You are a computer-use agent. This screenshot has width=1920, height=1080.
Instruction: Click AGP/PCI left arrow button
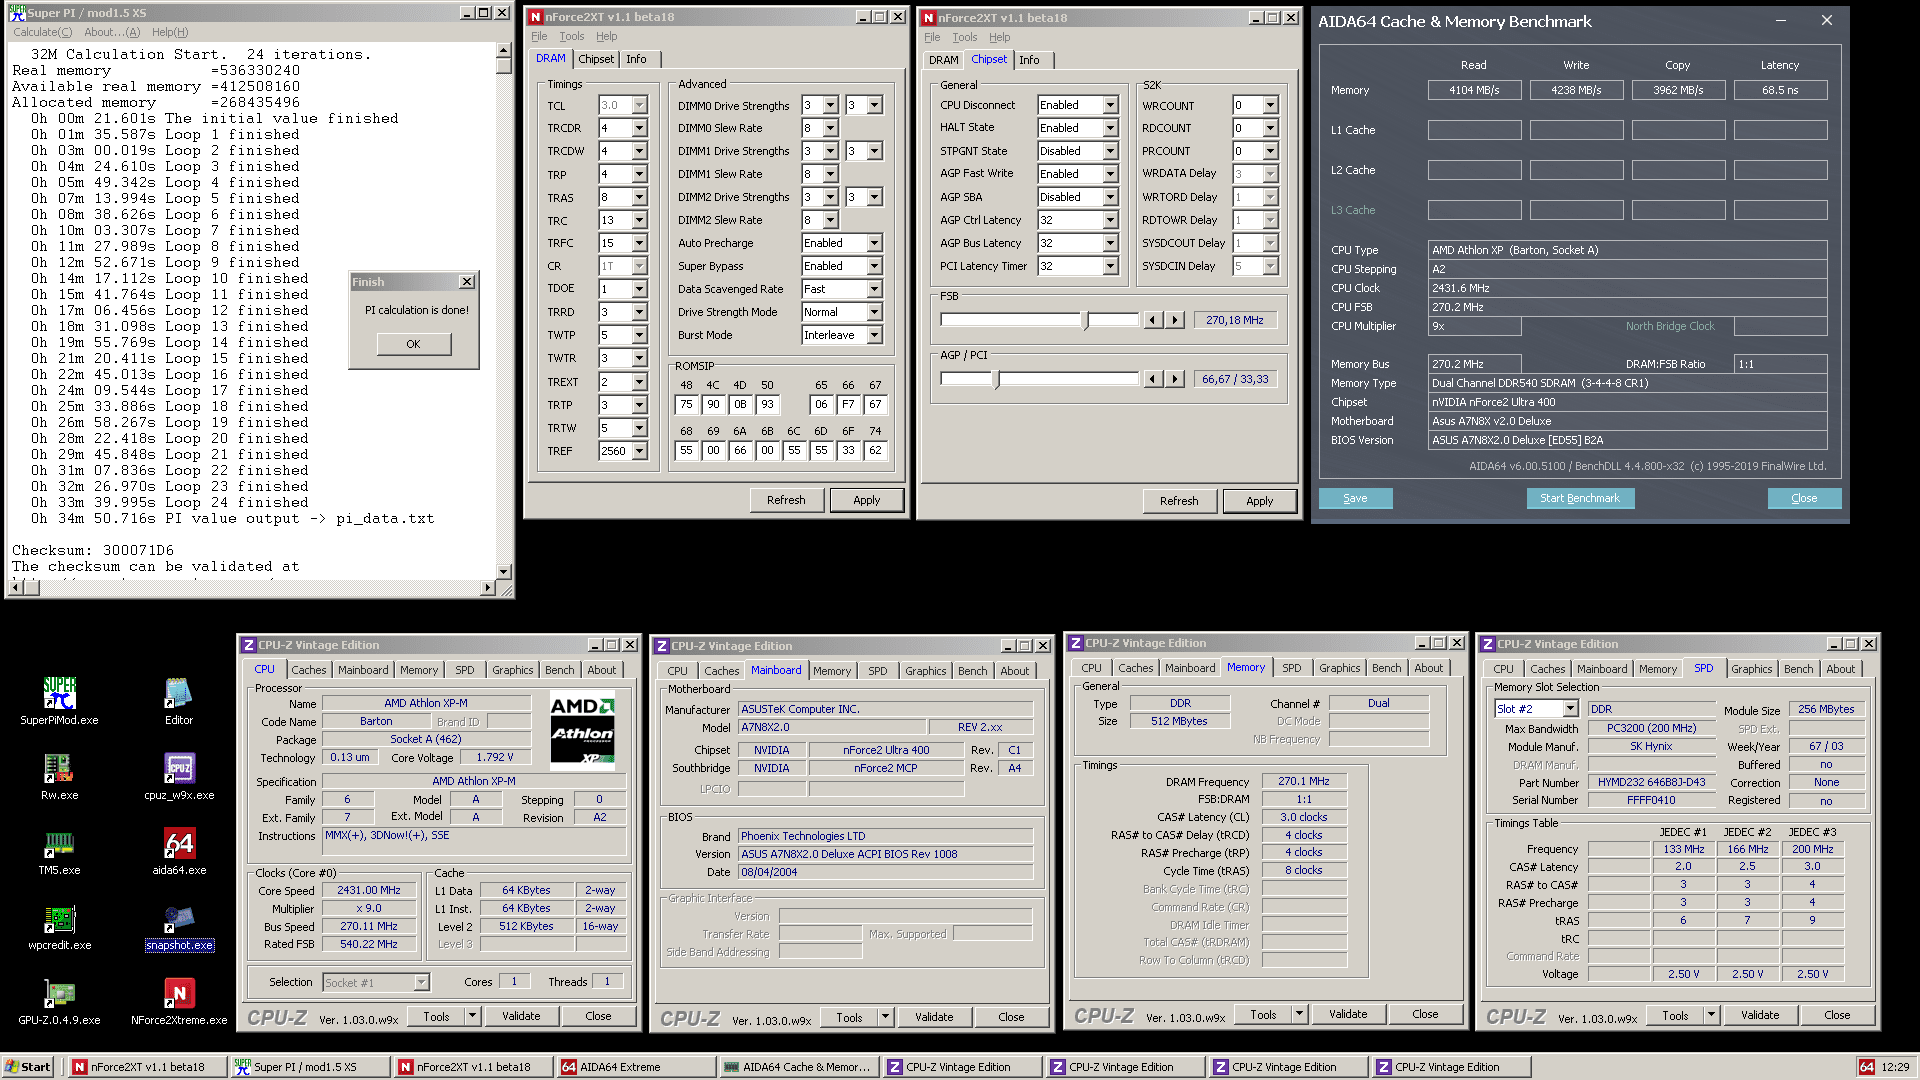pyautogui.click(x=1153, y=379)
